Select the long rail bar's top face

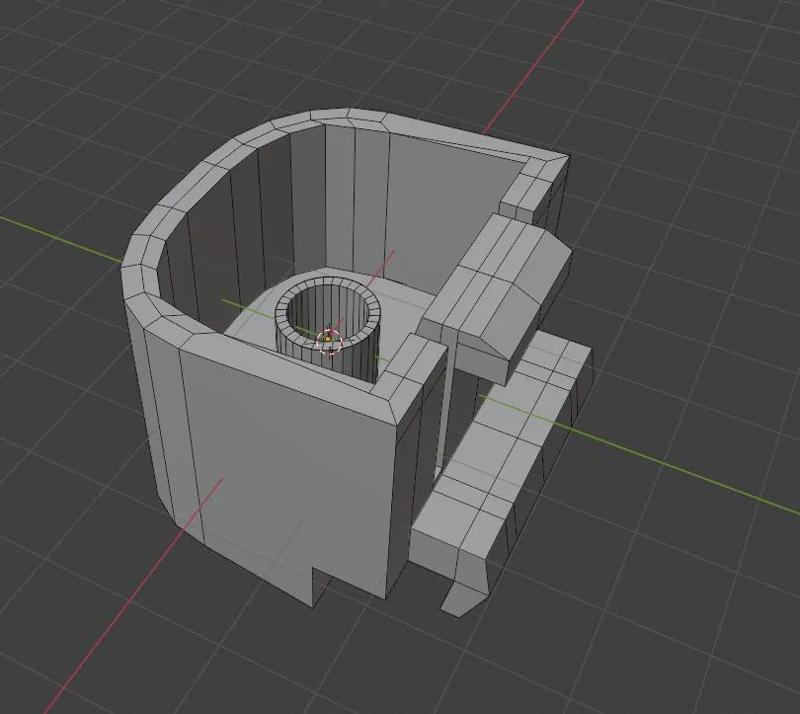tap(503, 443)
